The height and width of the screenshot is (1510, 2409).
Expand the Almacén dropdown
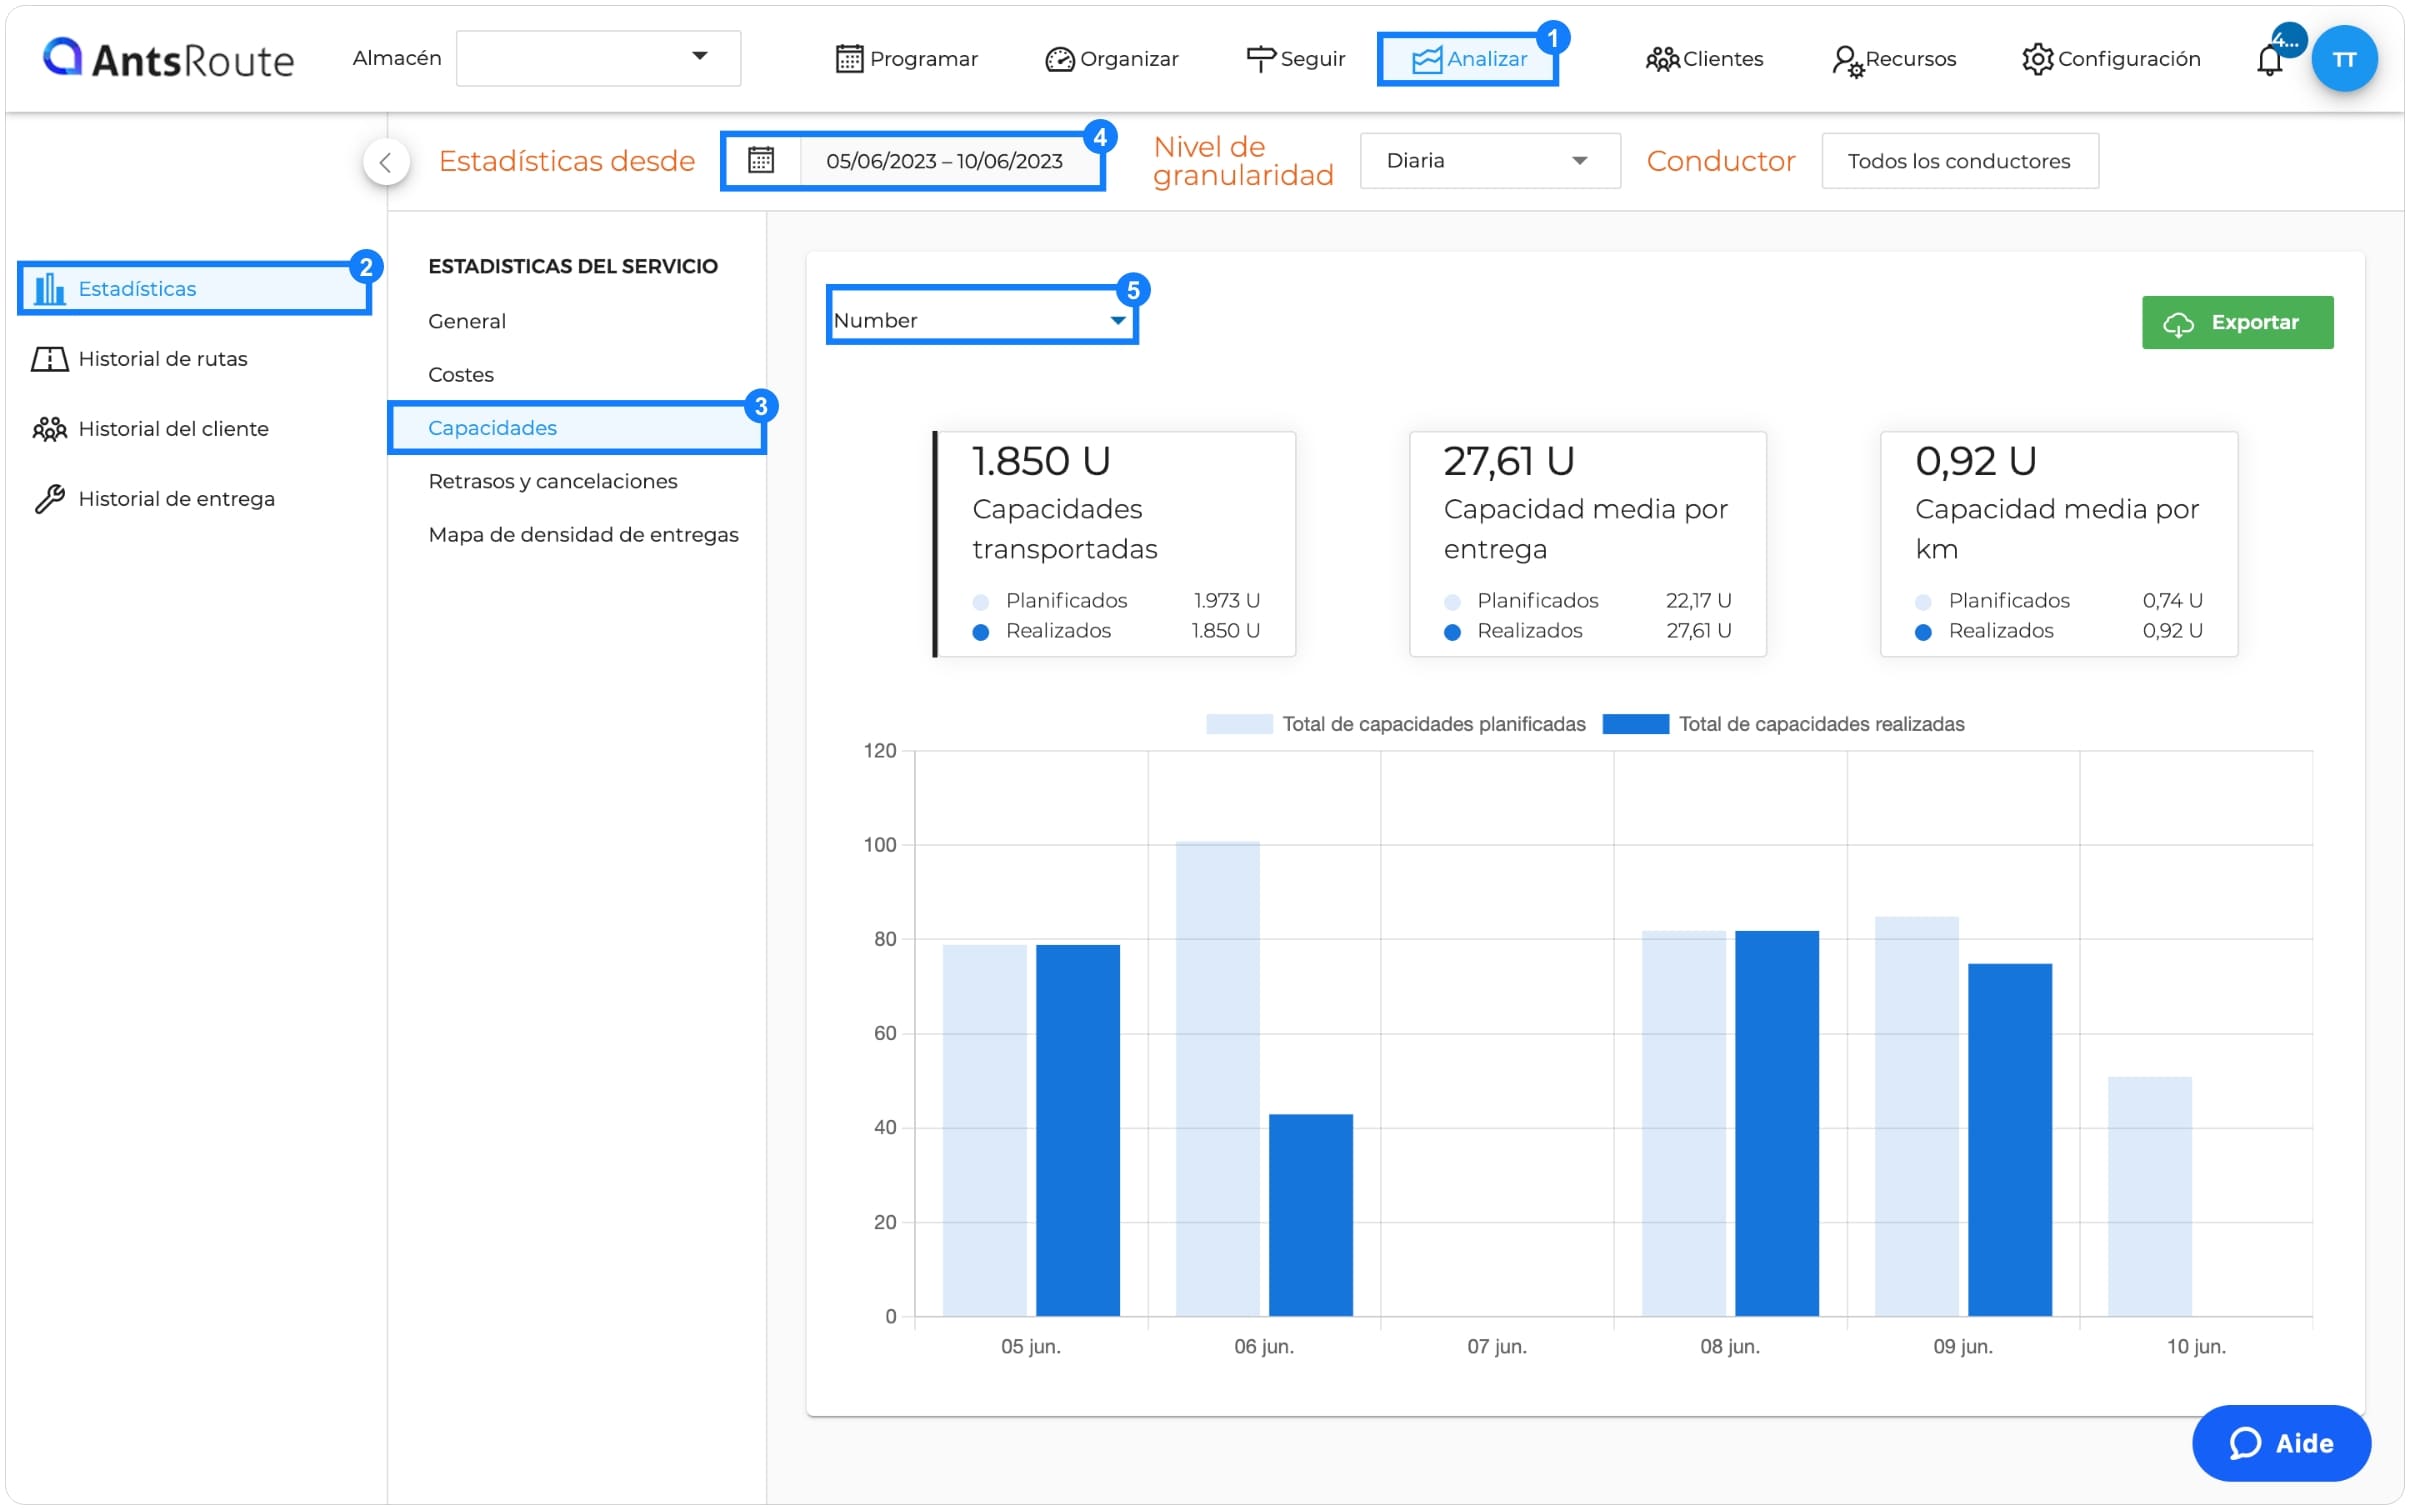click(x=598, y=58)
